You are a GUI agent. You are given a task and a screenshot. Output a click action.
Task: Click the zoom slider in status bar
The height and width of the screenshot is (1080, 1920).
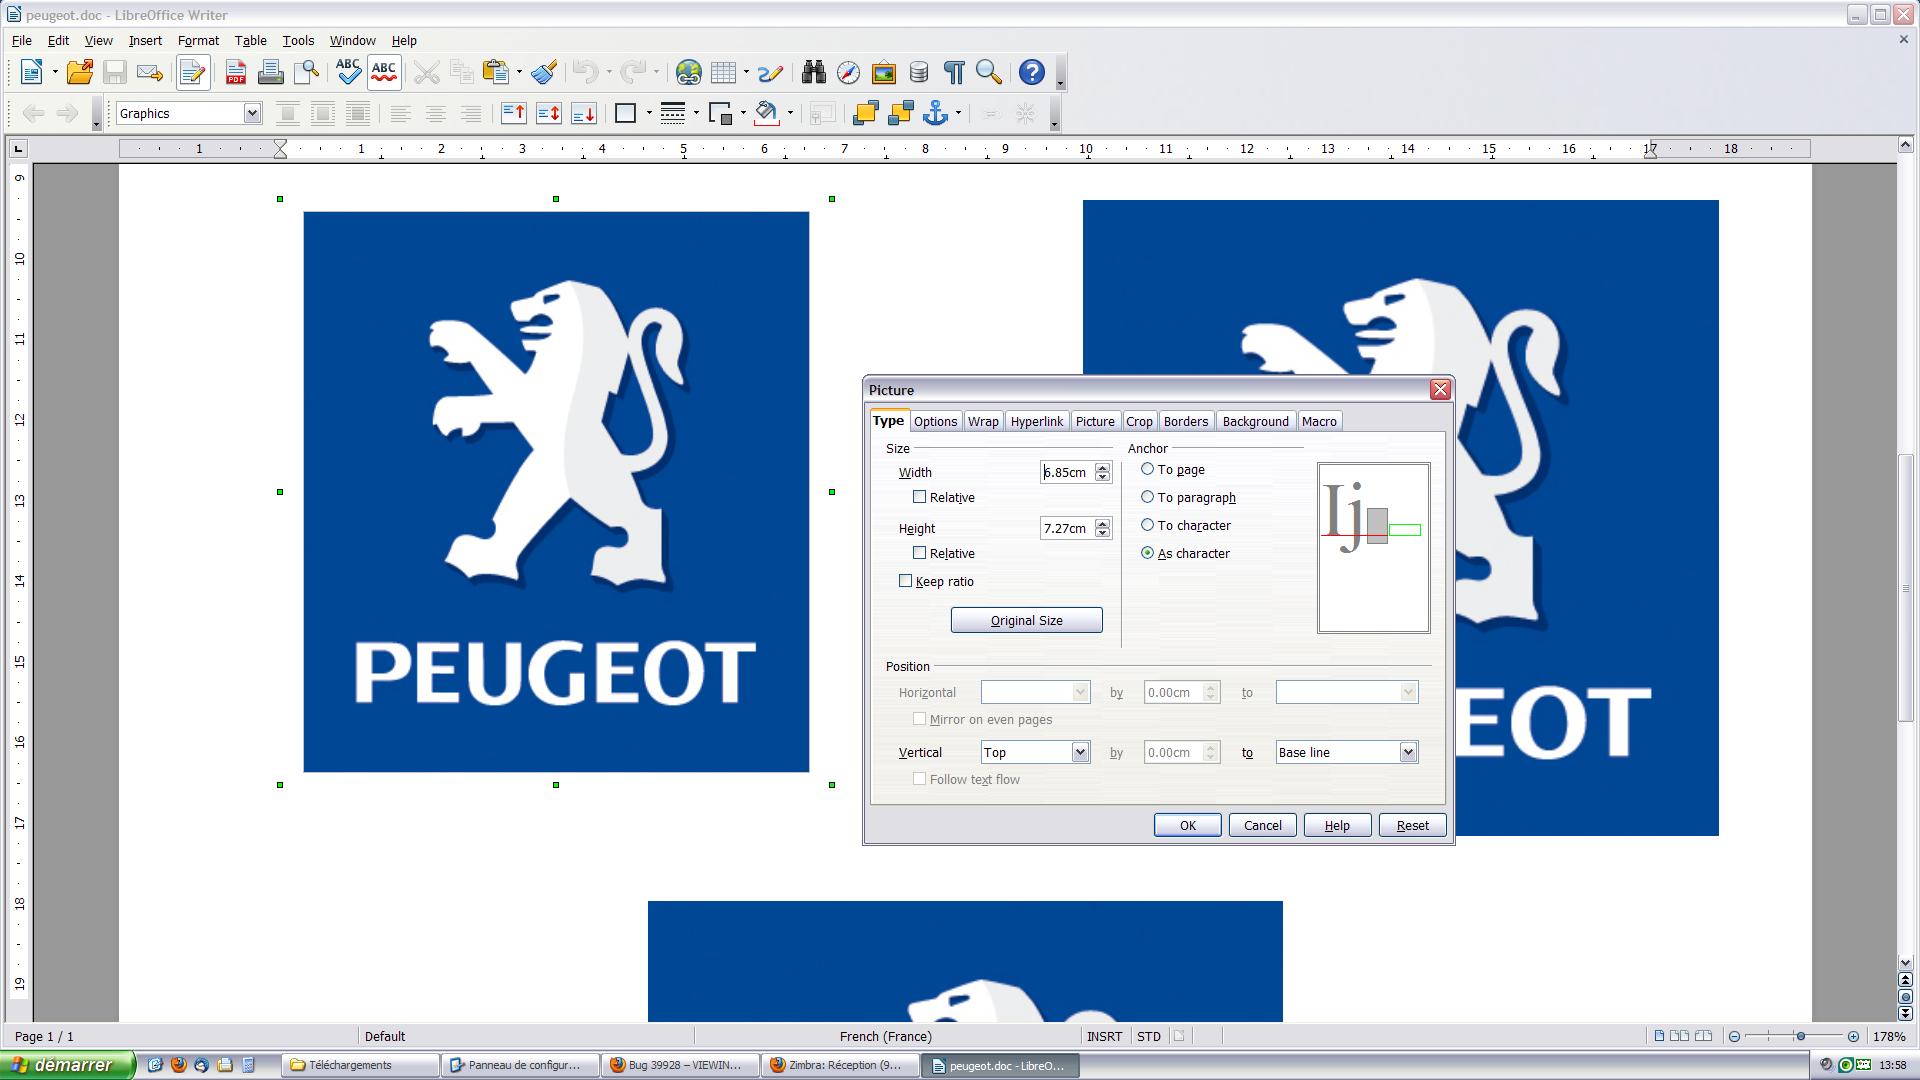click(x=1800, y=1036)
